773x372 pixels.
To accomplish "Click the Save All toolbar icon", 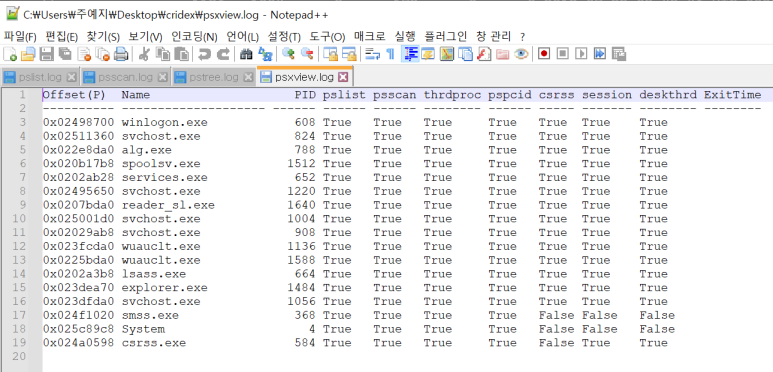I will tap(65, 54).
